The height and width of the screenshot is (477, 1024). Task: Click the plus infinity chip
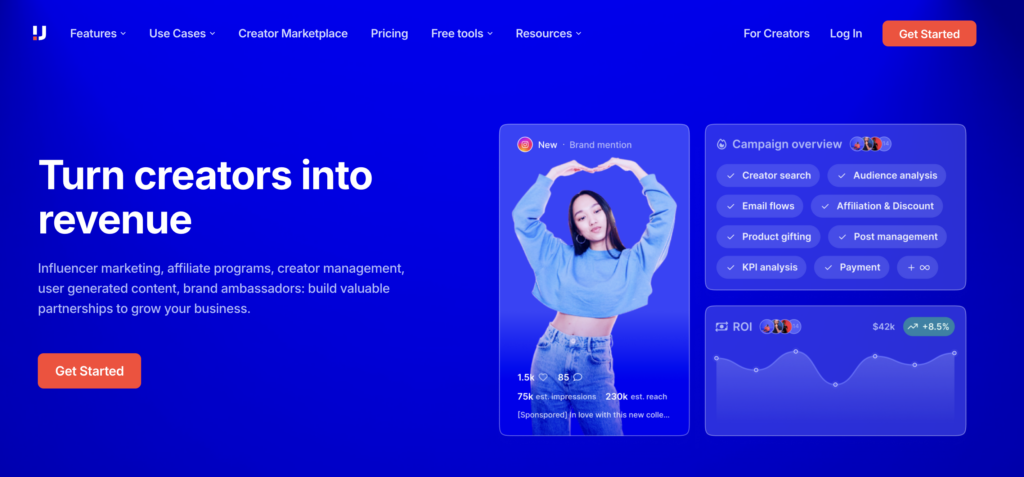pos(918,267)
